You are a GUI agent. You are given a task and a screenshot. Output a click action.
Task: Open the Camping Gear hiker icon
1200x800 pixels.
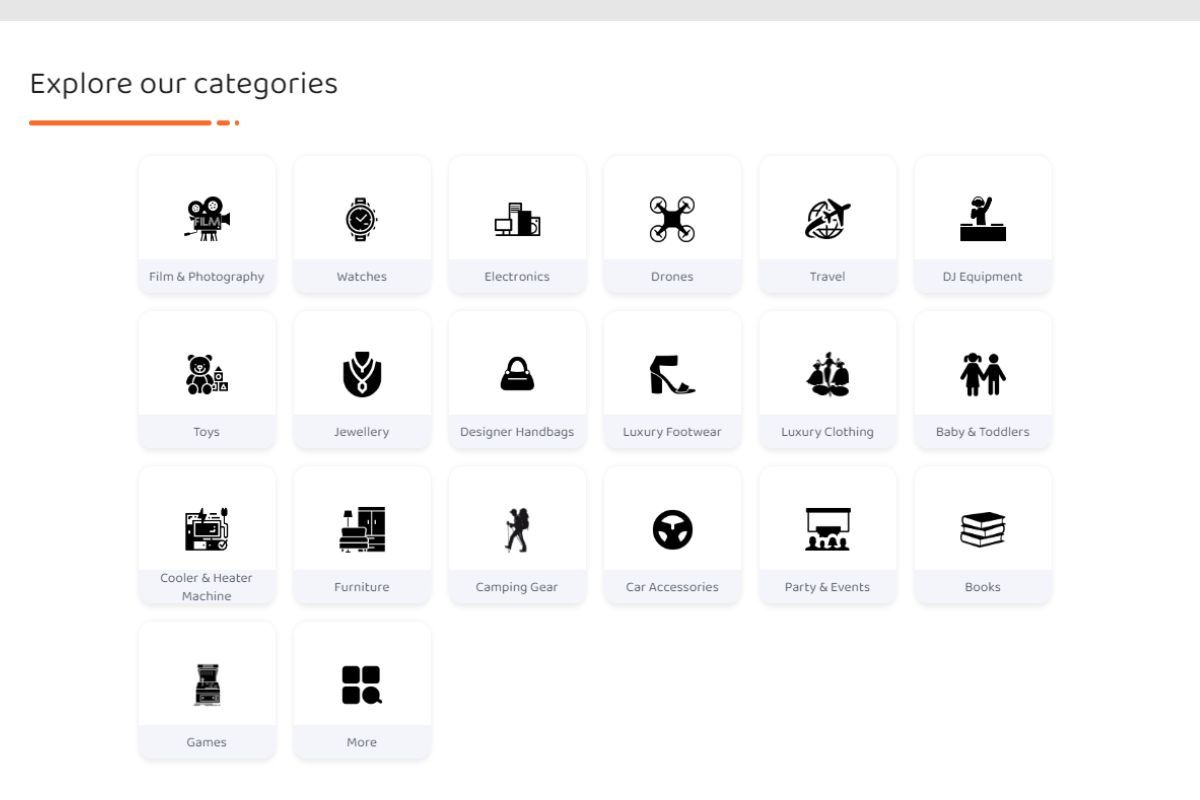click(x=517, y=530)
